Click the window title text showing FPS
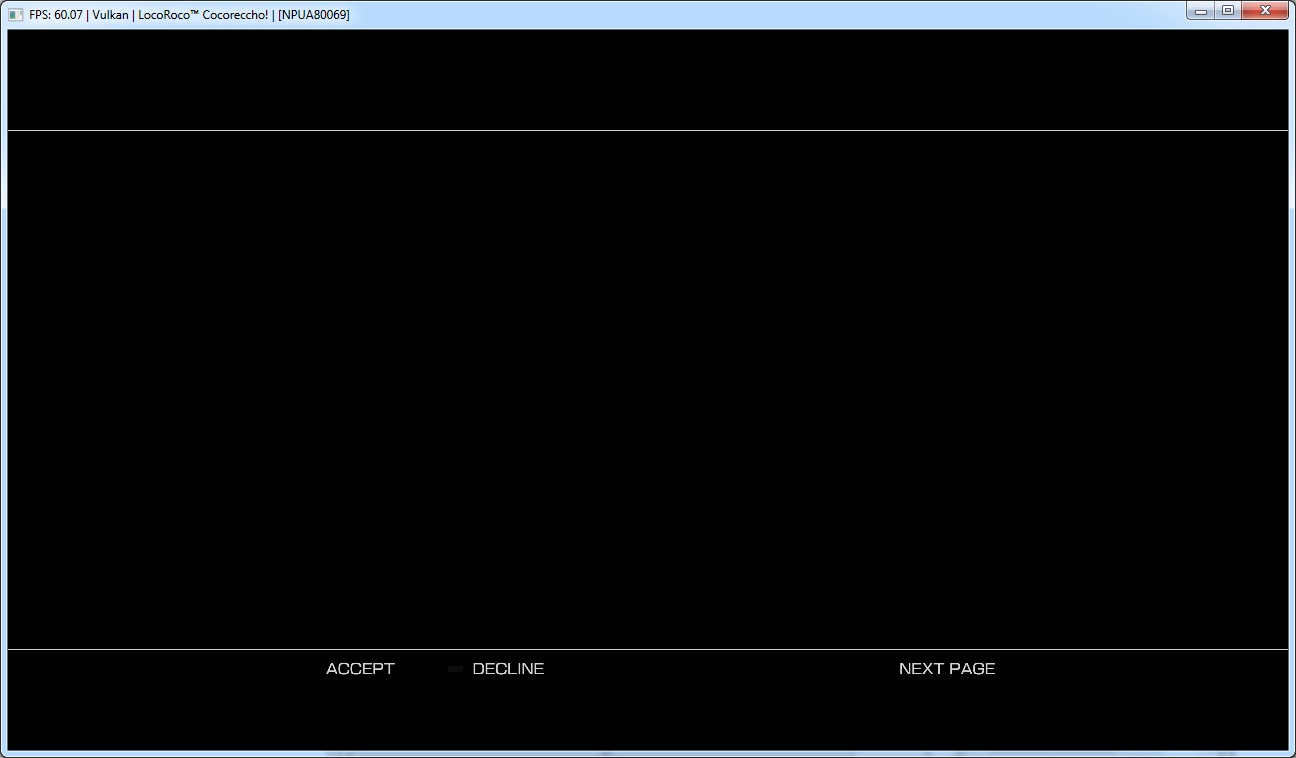1296x758 pixels. click(189, 15)
